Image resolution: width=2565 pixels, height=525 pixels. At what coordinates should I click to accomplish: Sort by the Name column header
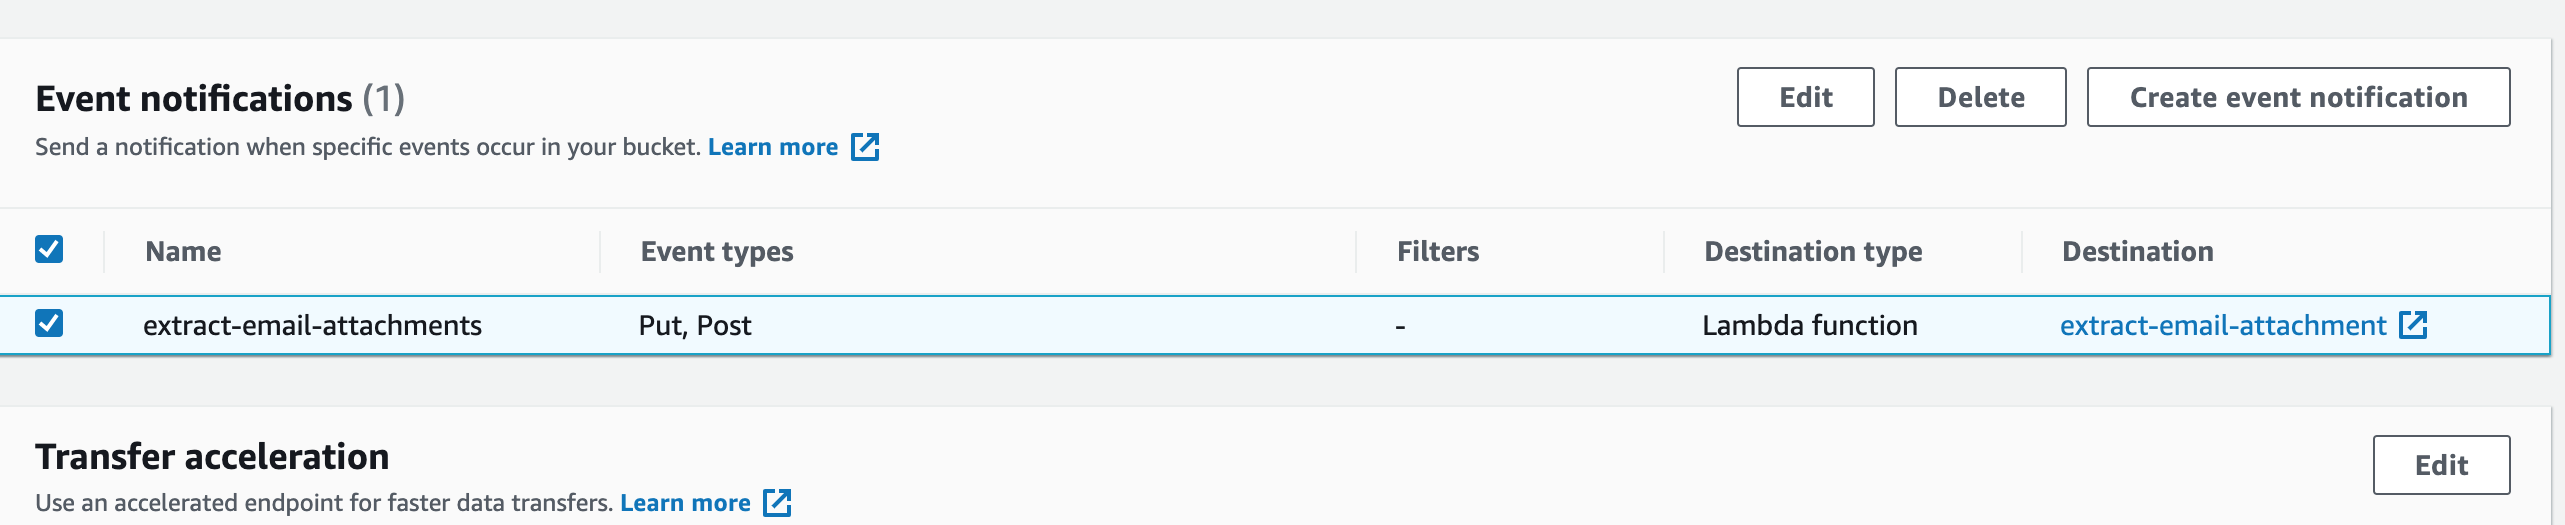tap(183, 251)
